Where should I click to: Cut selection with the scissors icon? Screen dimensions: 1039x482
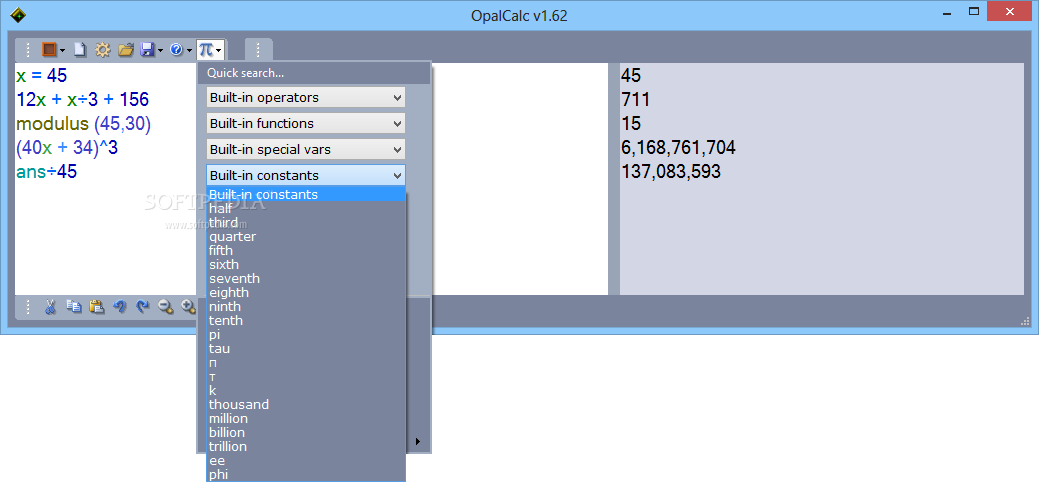pyautogui.click(x=50, y=306)
